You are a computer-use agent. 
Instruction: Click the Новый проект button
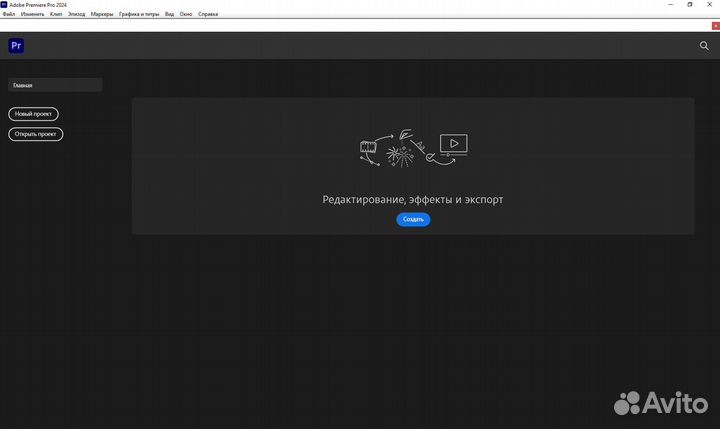point(34,114)
